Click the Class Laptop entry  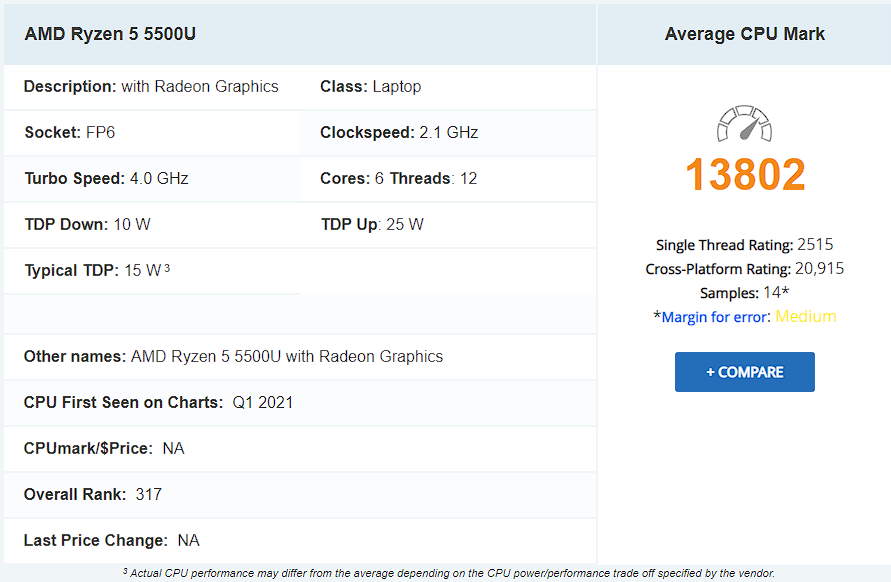tap(370, 86)
